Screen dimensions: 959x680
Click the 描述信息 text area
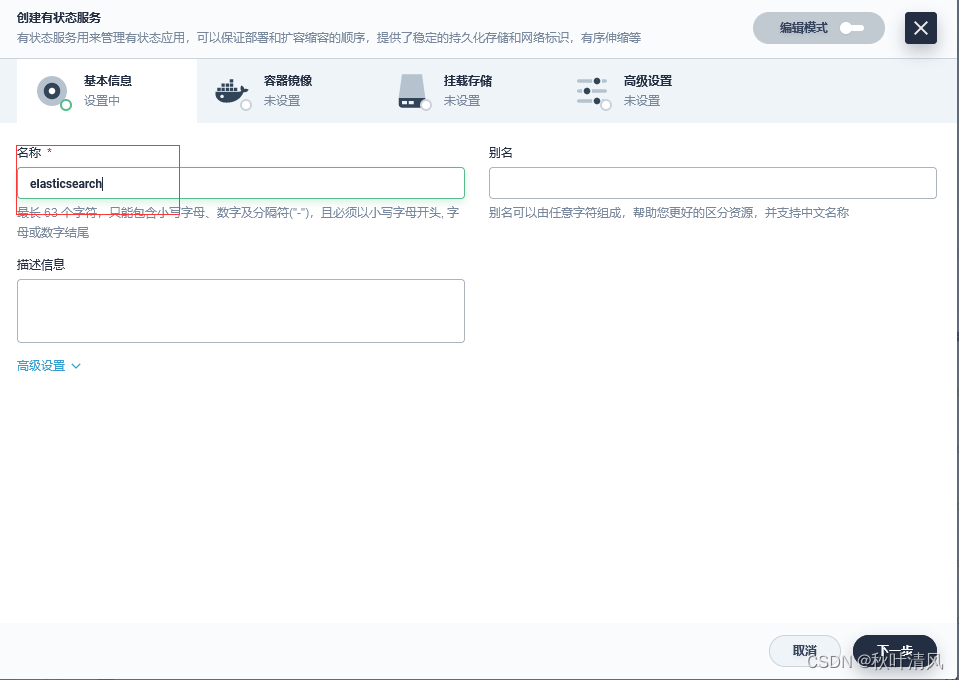click(240, 310)
